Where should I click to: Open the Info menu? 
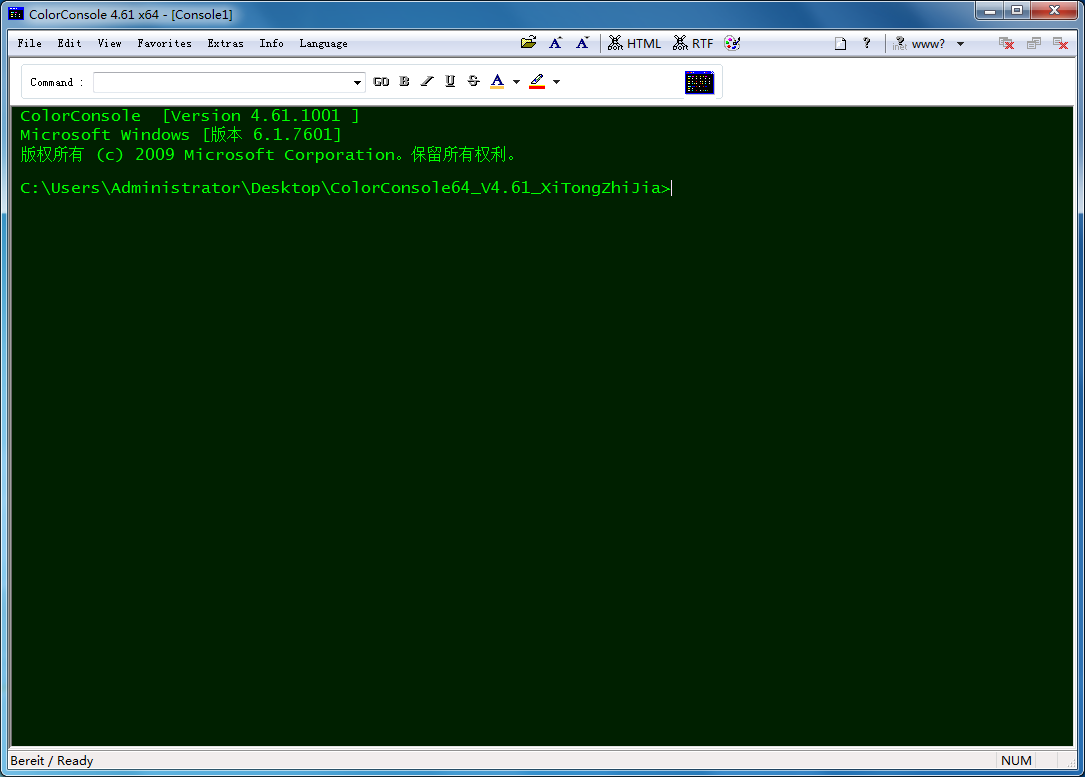pyautogui.click(x=271, y=44)
